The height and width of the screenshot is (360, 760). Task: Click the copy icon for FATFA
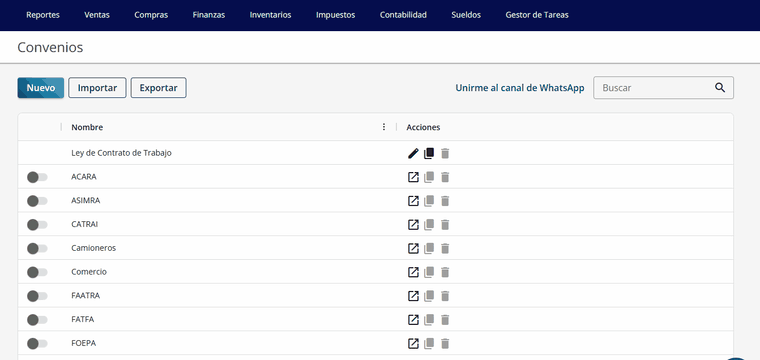pyautogui.click(x=429, y=320)
